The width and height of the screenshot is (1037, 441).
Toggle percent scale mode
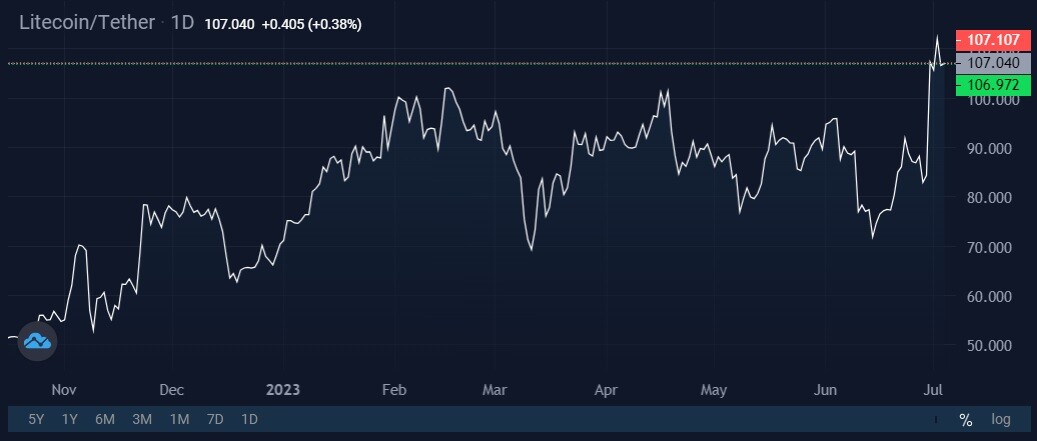tap(966, 419)
